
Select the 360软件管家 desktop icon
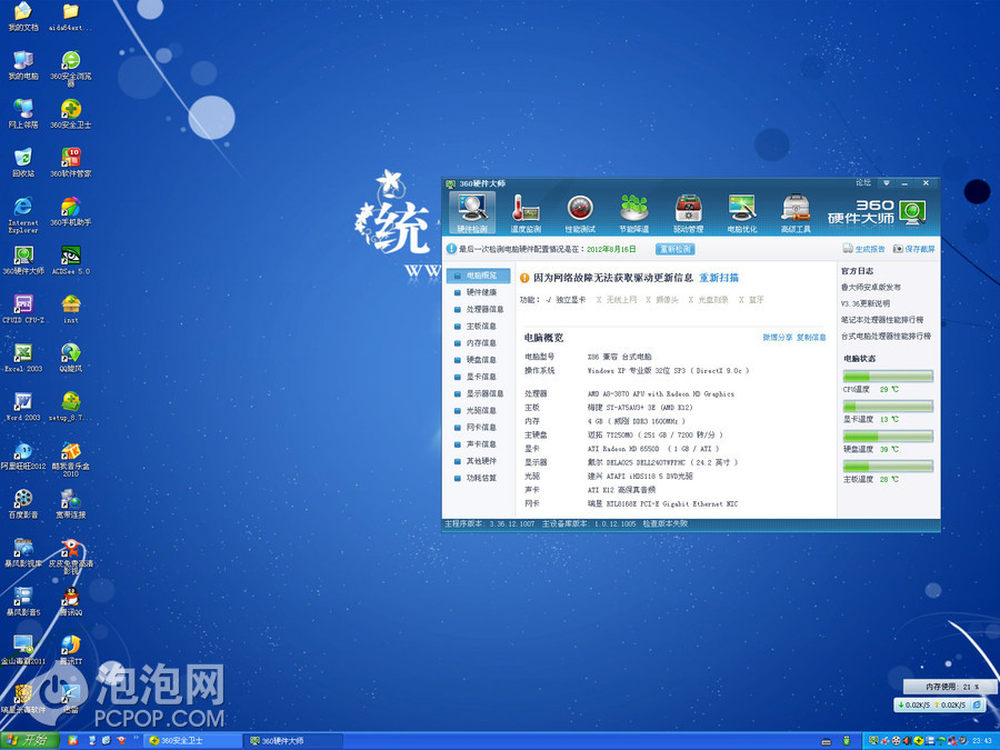71,163
